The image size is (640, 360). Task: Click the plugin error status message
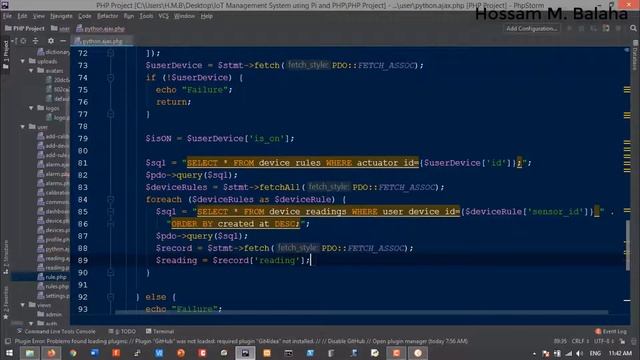pyautogui.click(x=241, y=341)
